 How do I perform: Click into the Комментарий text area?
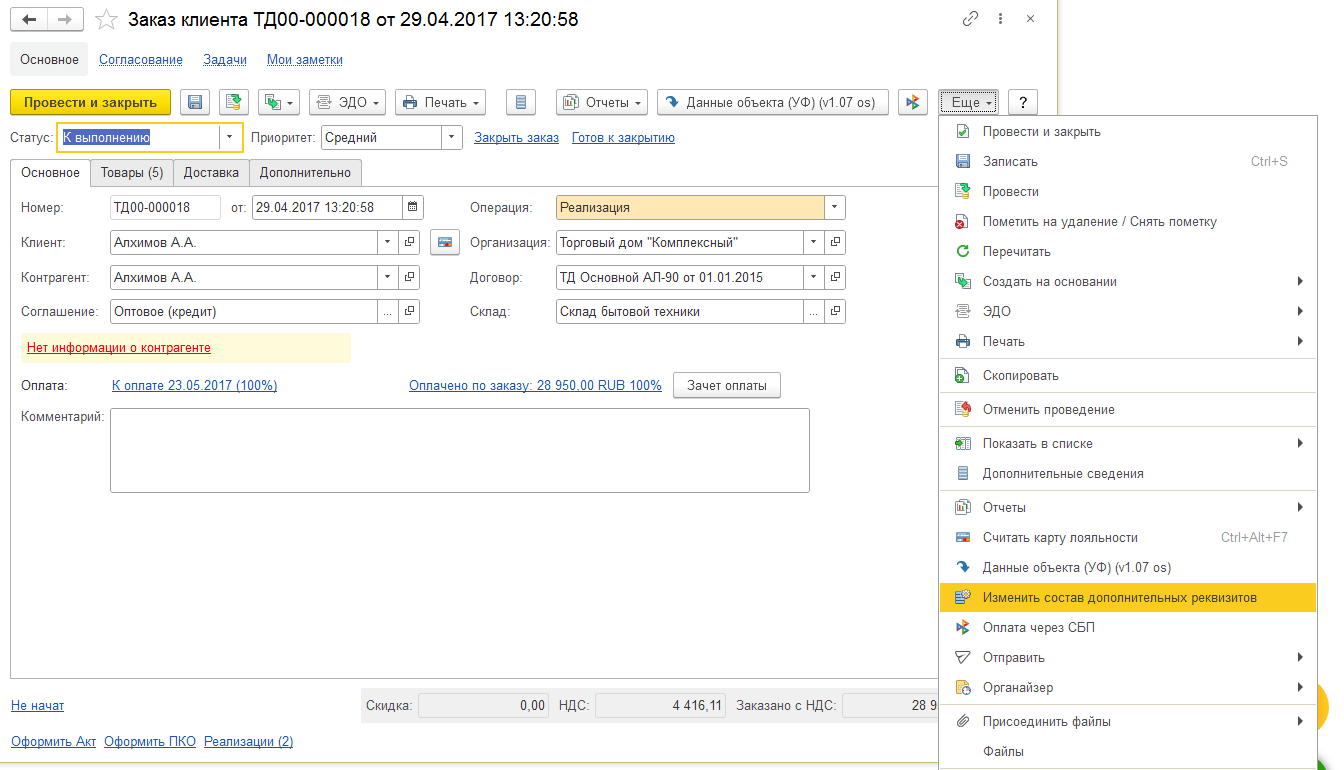tap(459, 450)
